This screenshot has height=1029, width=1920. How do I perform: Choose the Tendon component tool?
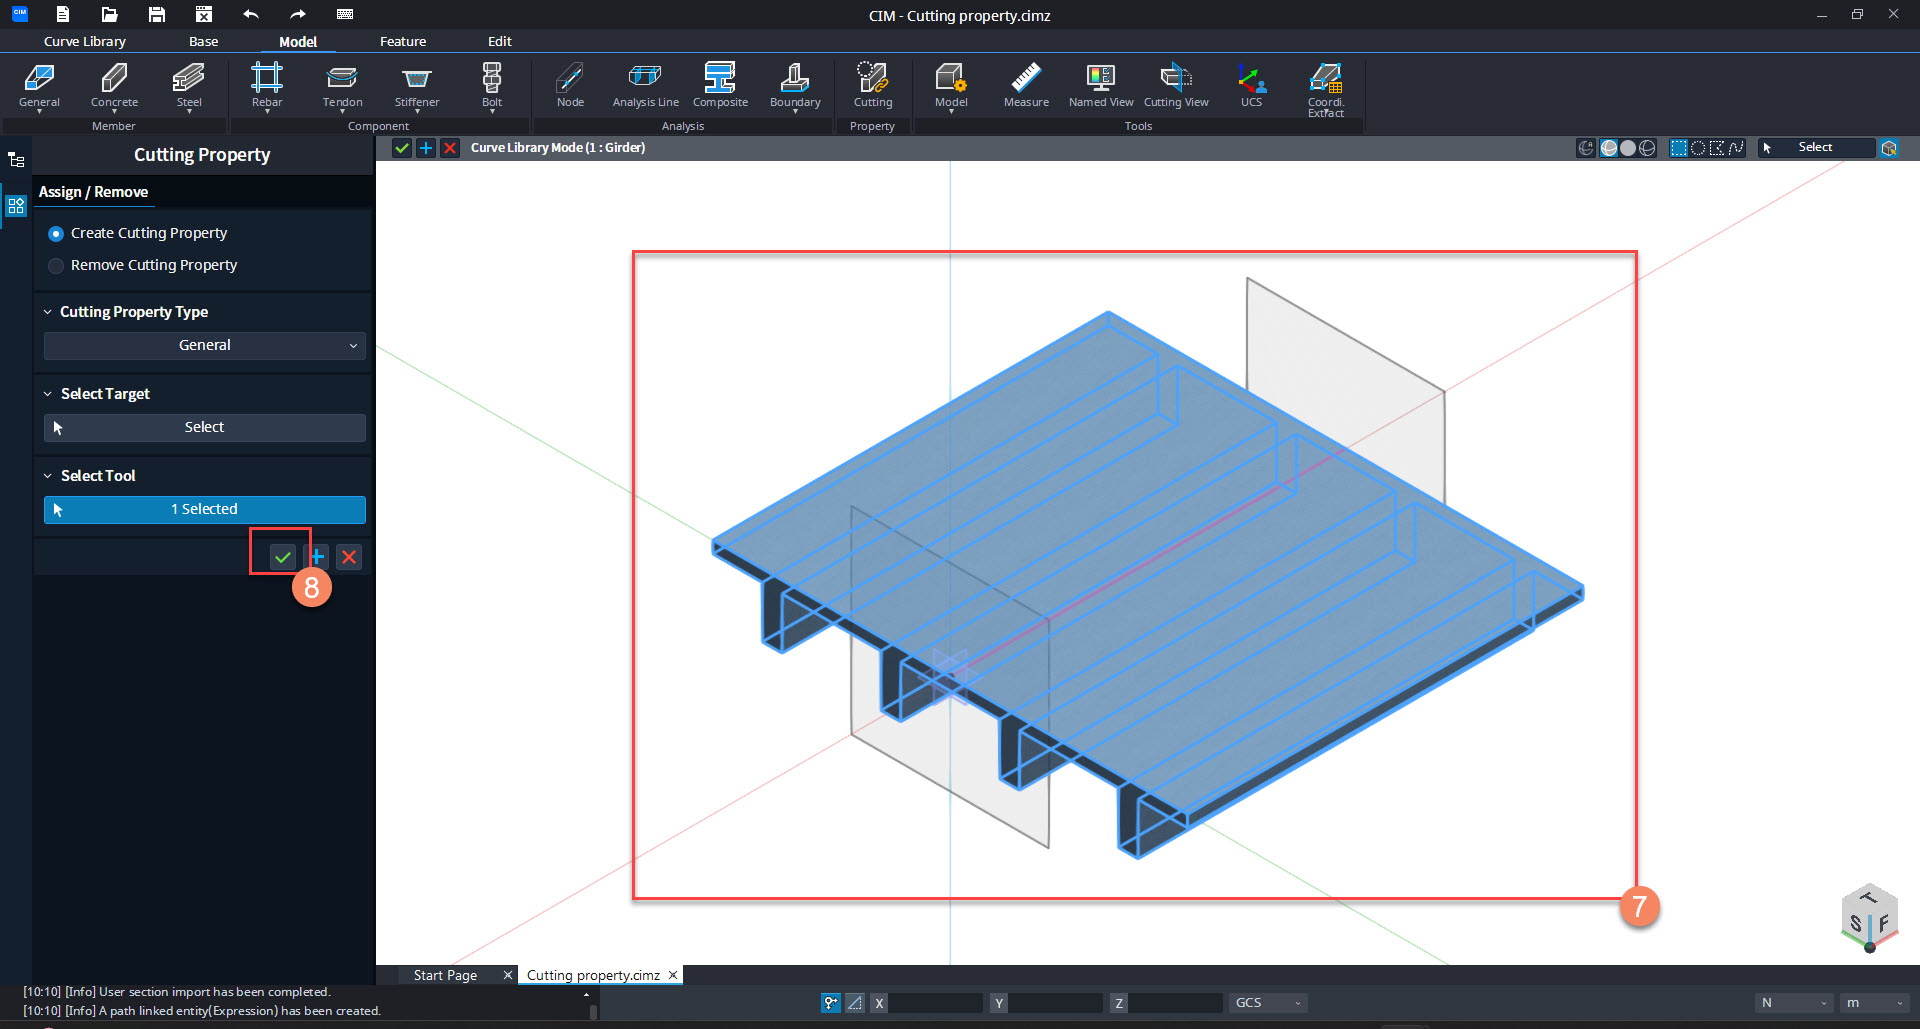click(342, 87)
